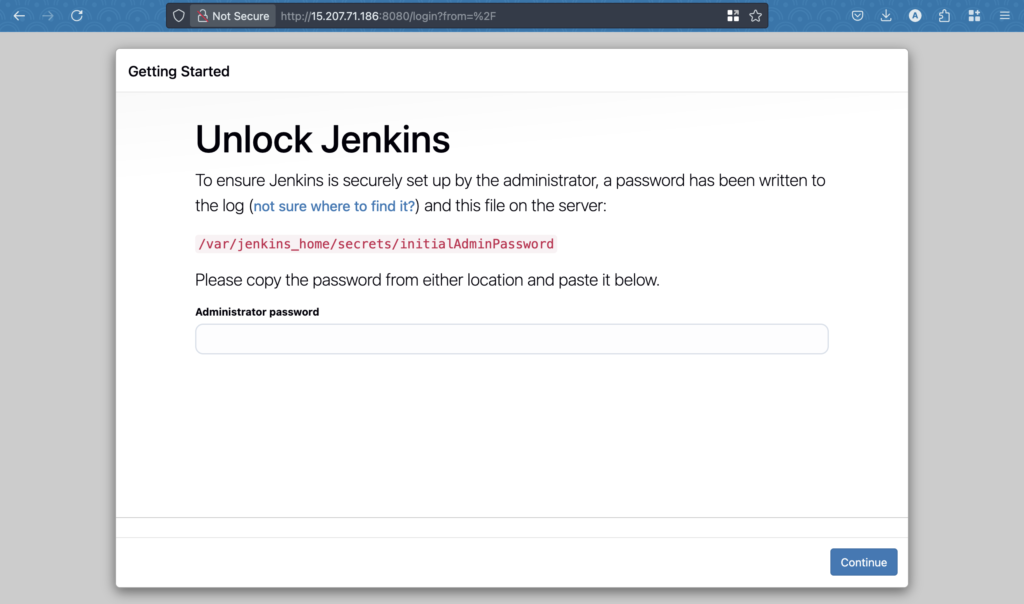Open the account avatar icon
The image size is (1024, 604).
tap(915, 16)
